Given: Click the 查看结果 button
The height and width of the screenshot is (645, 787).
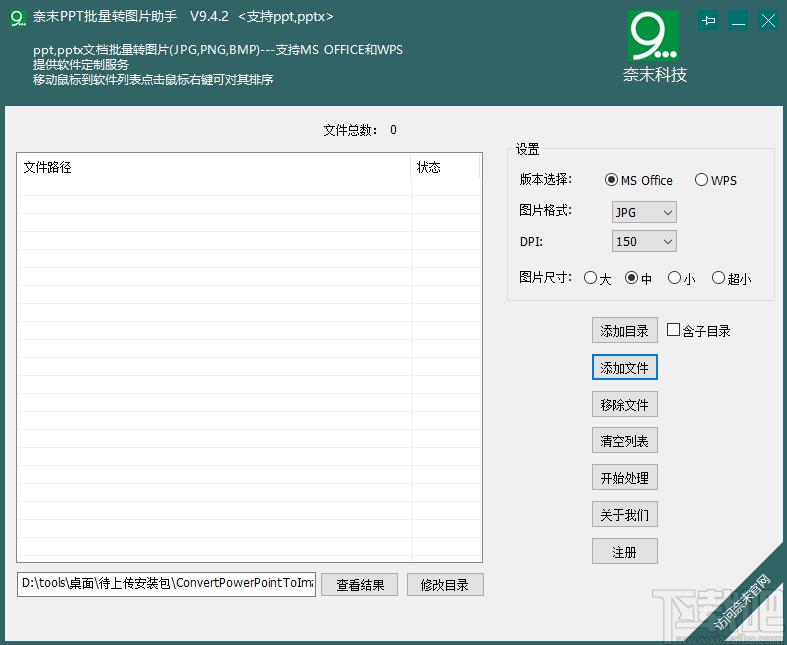Looking at the screenshot, I should coord(359,585).
